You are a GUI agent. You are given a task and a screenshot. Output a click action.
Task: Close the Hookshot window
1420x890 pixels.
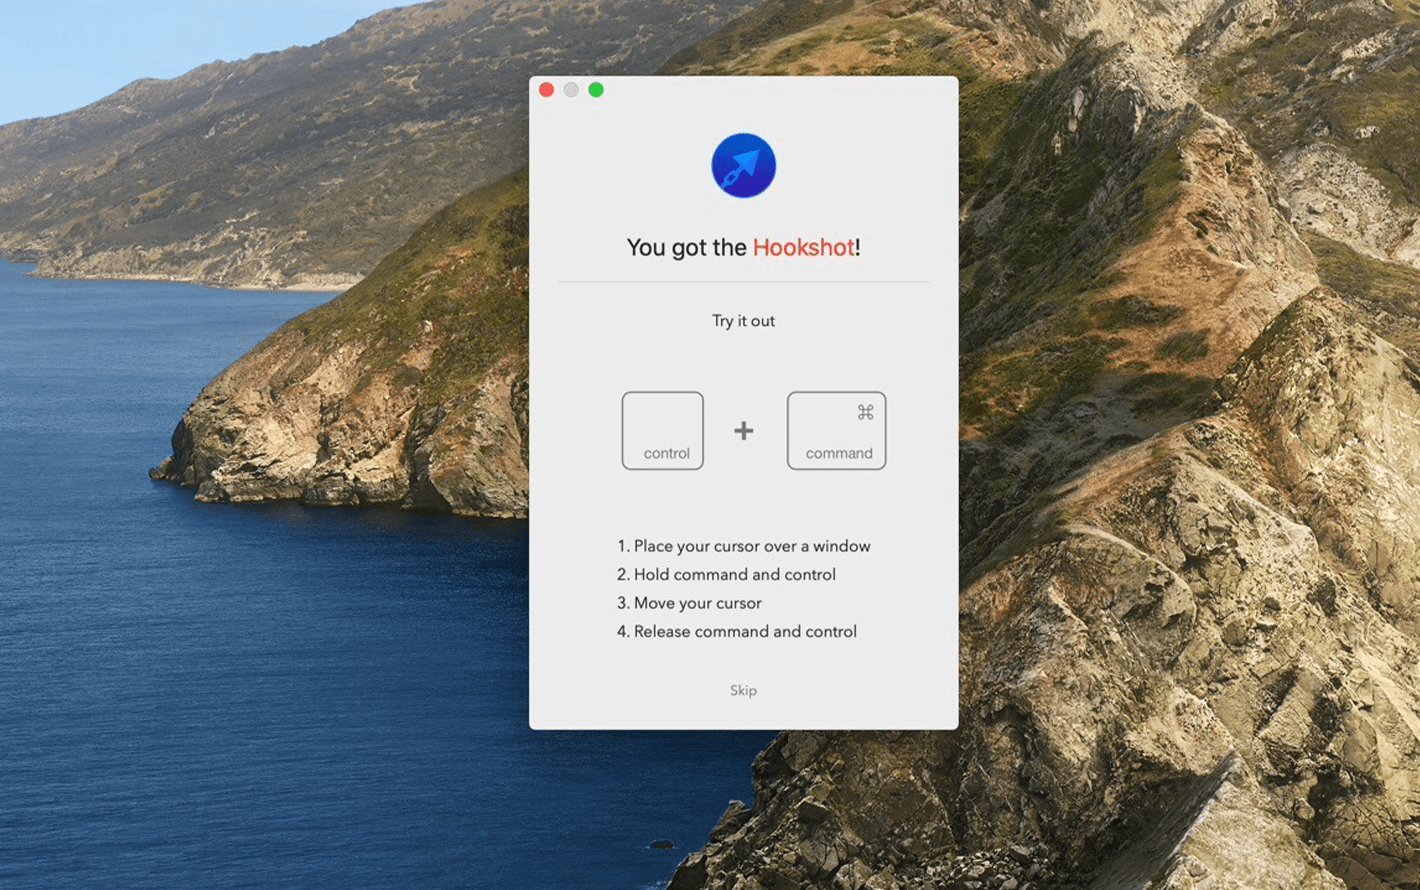pyautogui.click(x=546, y=90)
